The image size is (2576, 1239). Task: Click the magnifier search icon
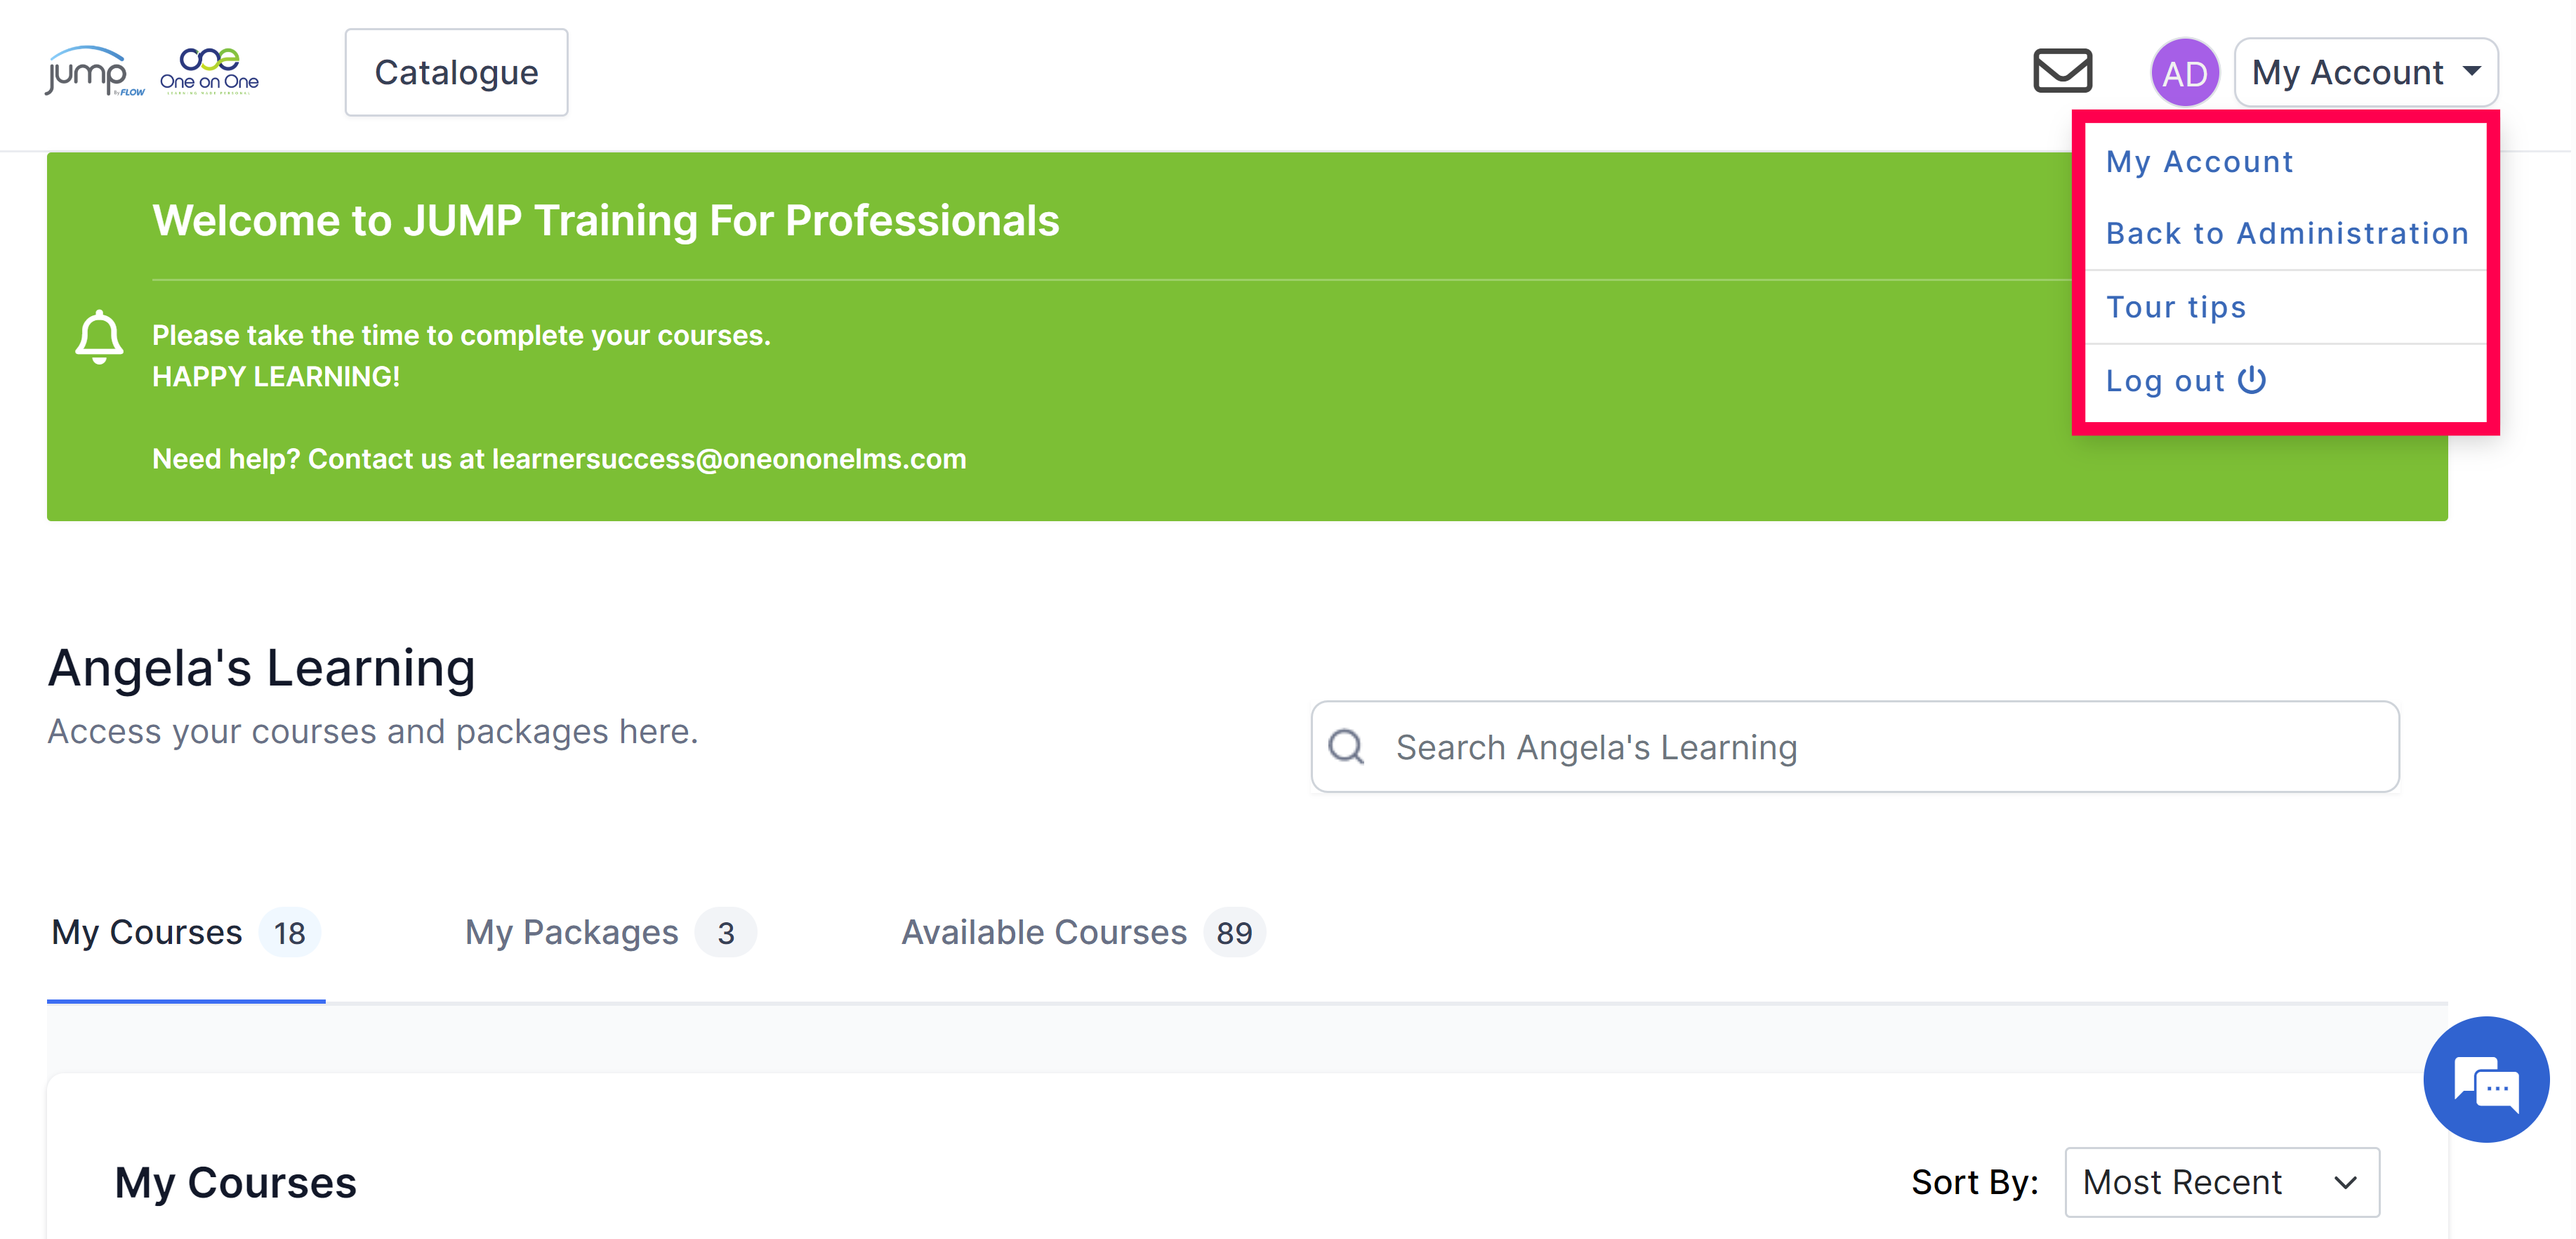1346,746
